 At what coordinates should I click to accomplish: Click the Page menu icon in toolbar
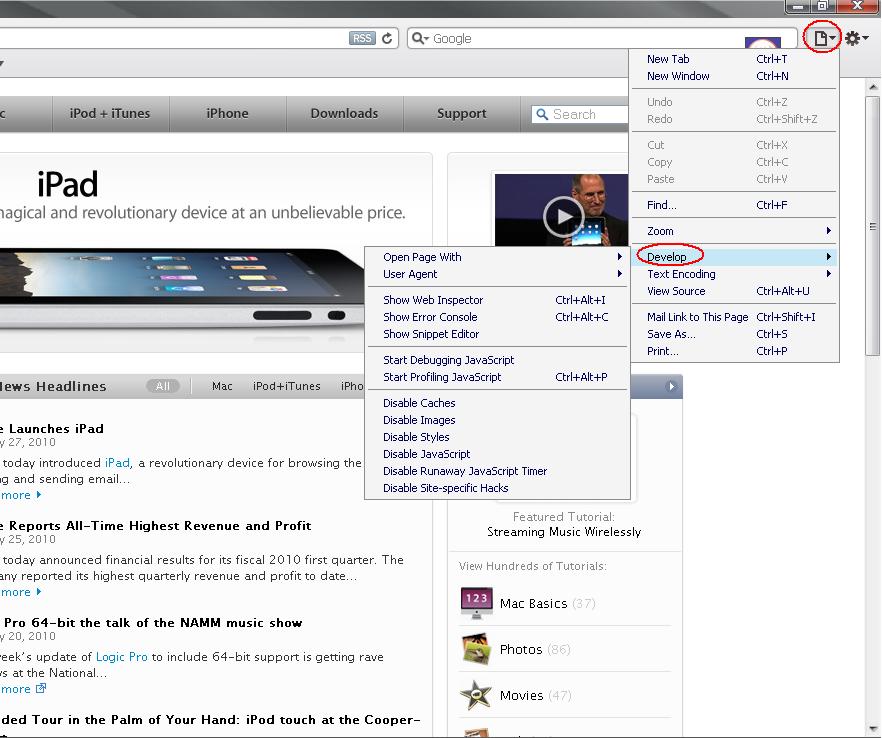click(822, 39)
